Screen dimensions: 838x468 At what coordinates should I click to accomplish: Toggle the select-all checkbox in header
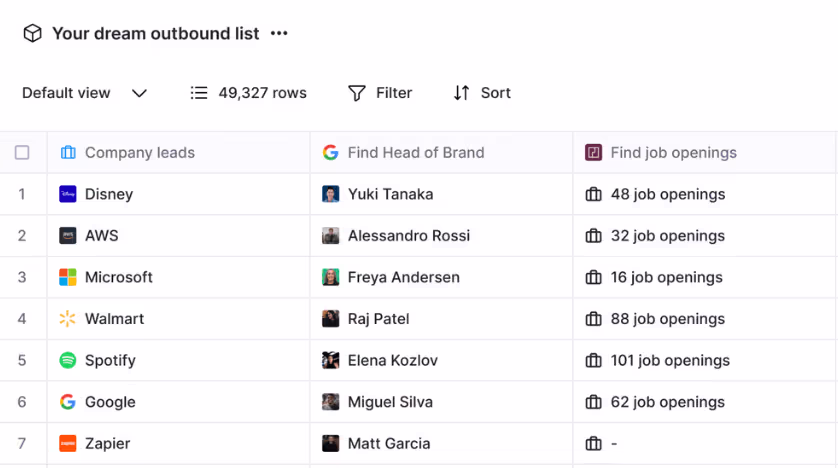tap(22, 153)
